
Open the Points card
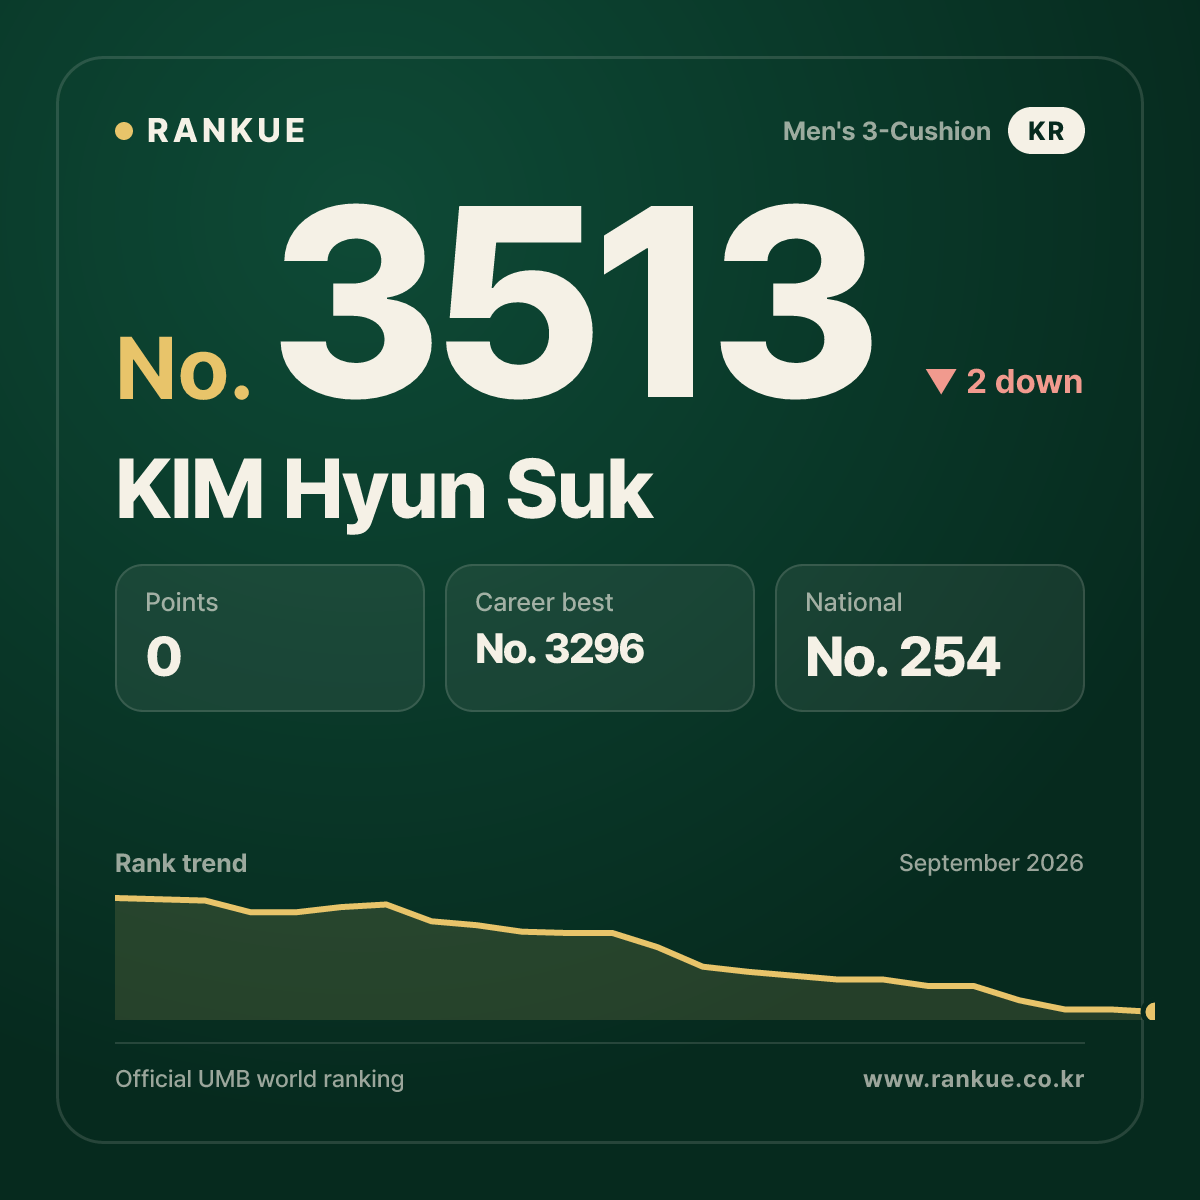[270, 638]
